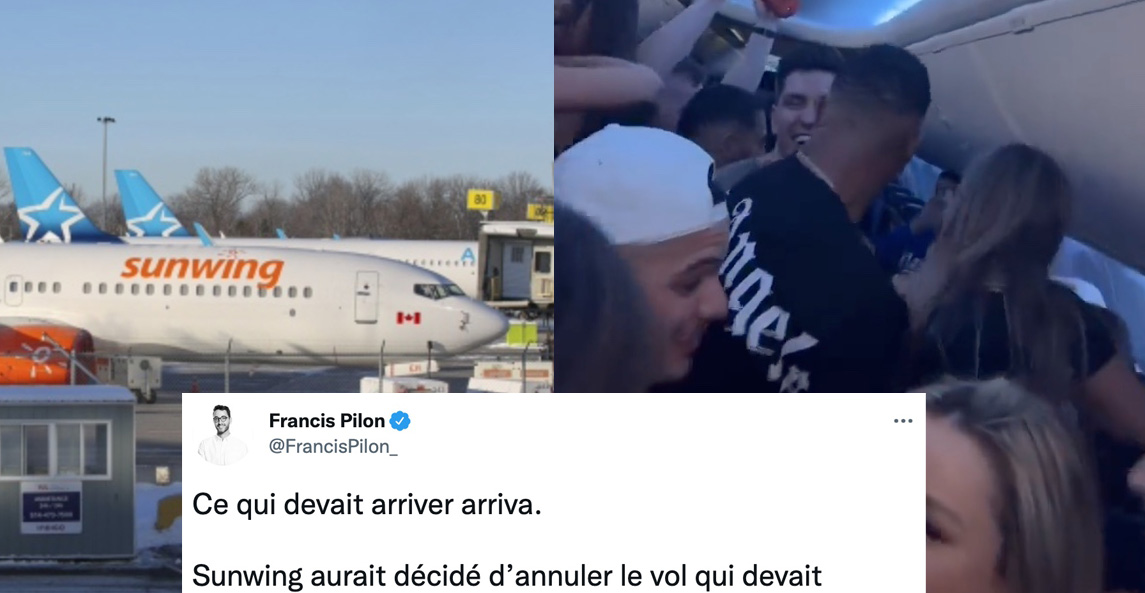Screen dimensions: 1145x593
Task: Select the text "Ce qui devait arriver arriva."
Action: pyautogui.click(x=367, y=505)
